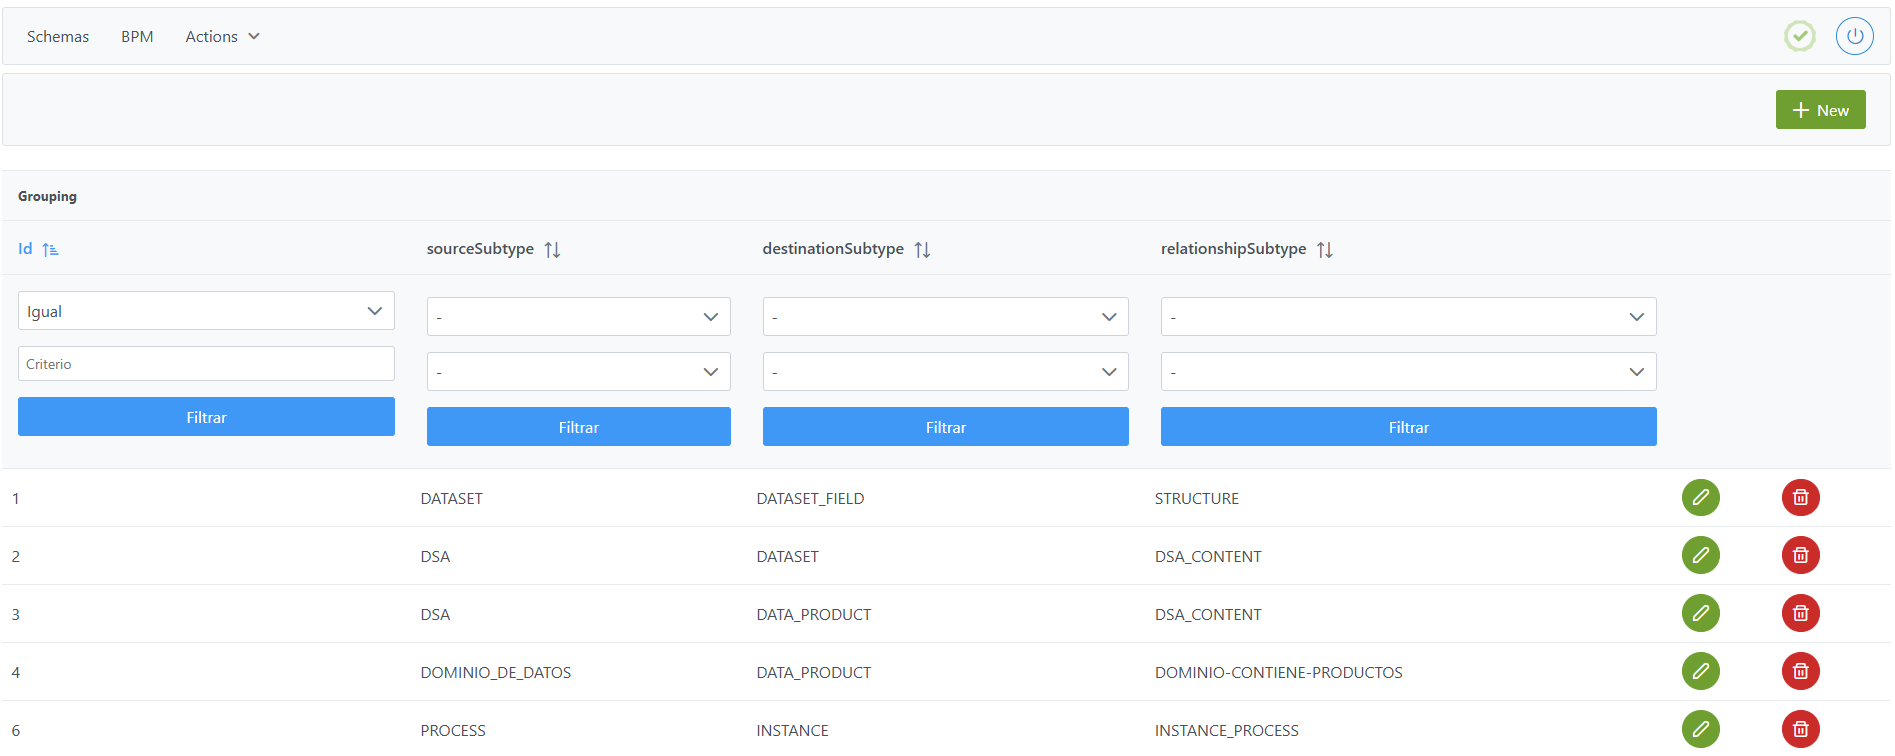The width and height of the screenshot is (1895, 756).
Task: Sort by relationshipSubtype column arrows
Action: (1324, 250)
